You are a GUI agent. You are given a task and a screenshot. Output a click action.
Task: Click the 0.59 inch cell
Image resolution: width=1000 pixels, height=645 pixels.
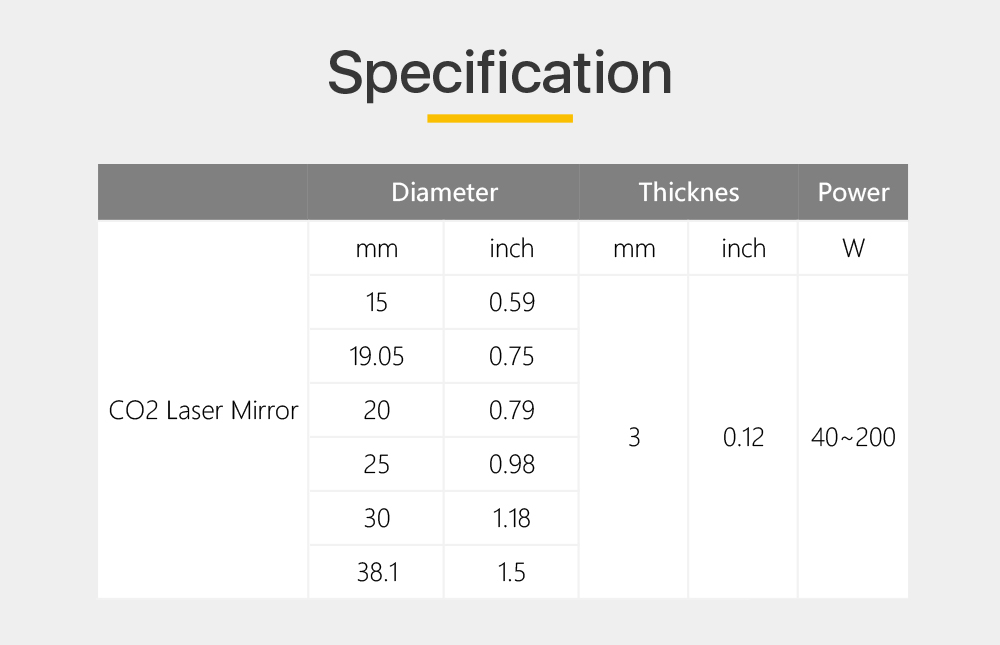coord(511,302)
